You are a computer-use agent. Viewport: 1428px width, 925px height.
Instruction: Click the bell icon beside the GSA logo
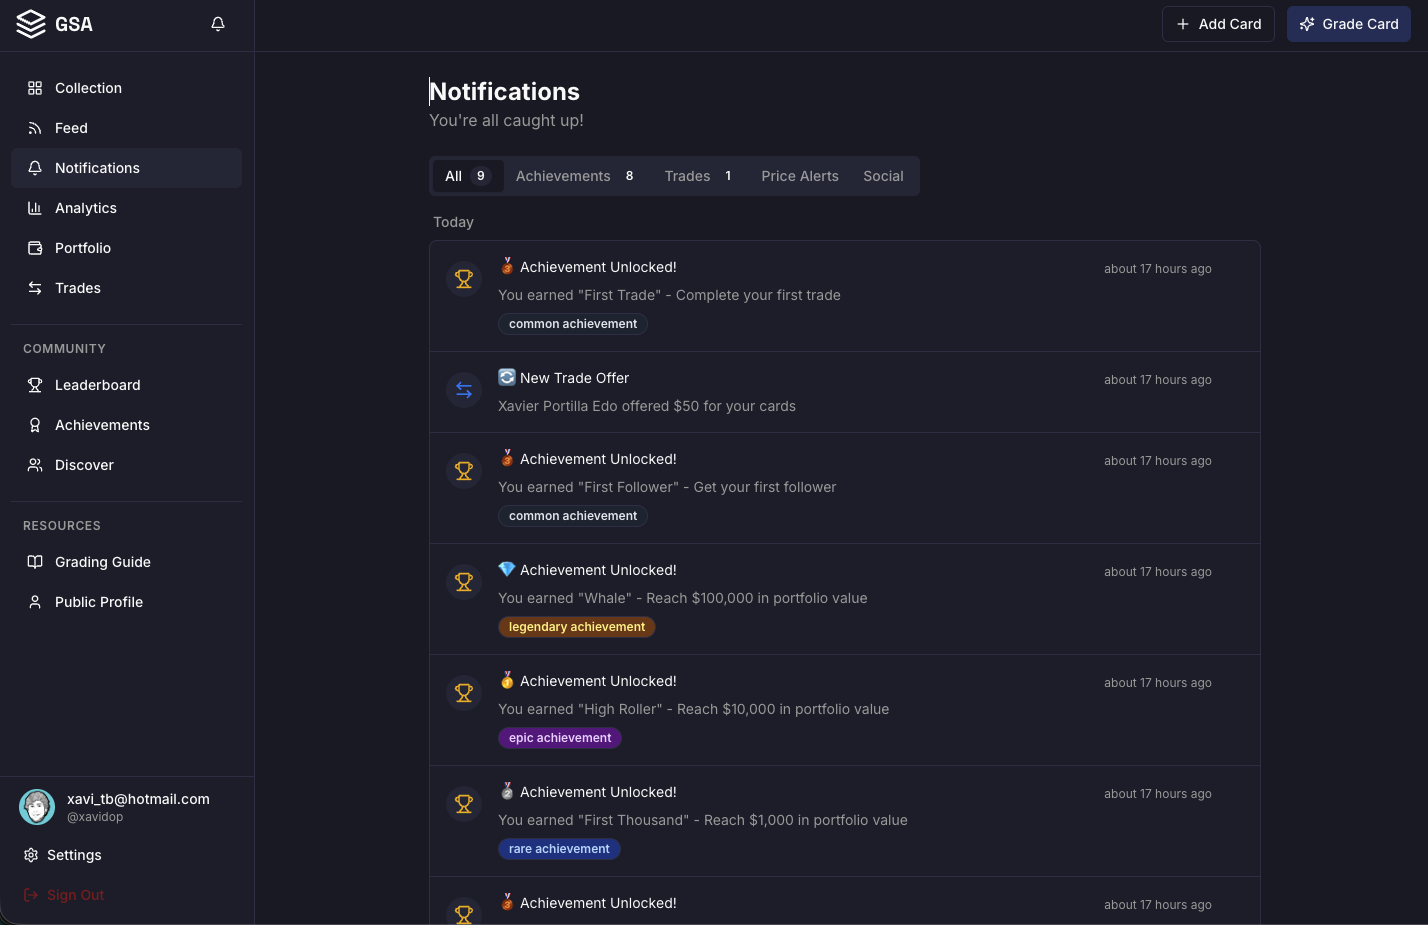point(218,24)
